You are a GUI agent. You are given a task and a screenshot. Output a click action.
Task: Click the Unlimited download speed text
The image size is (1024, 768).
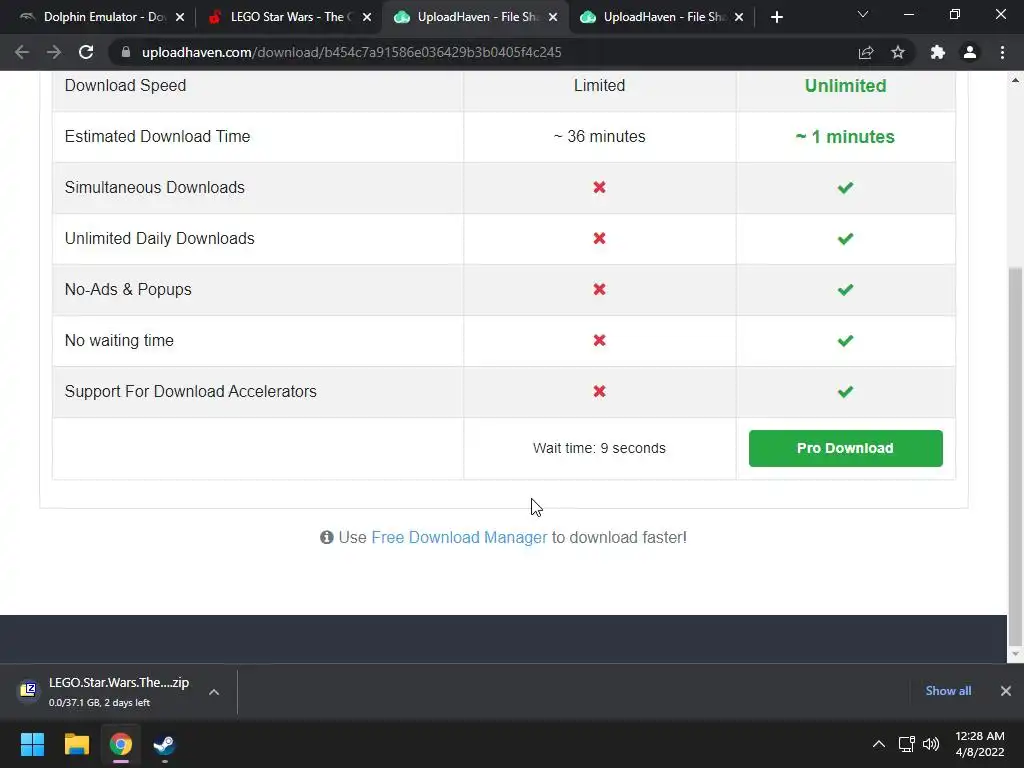(845, 86)
